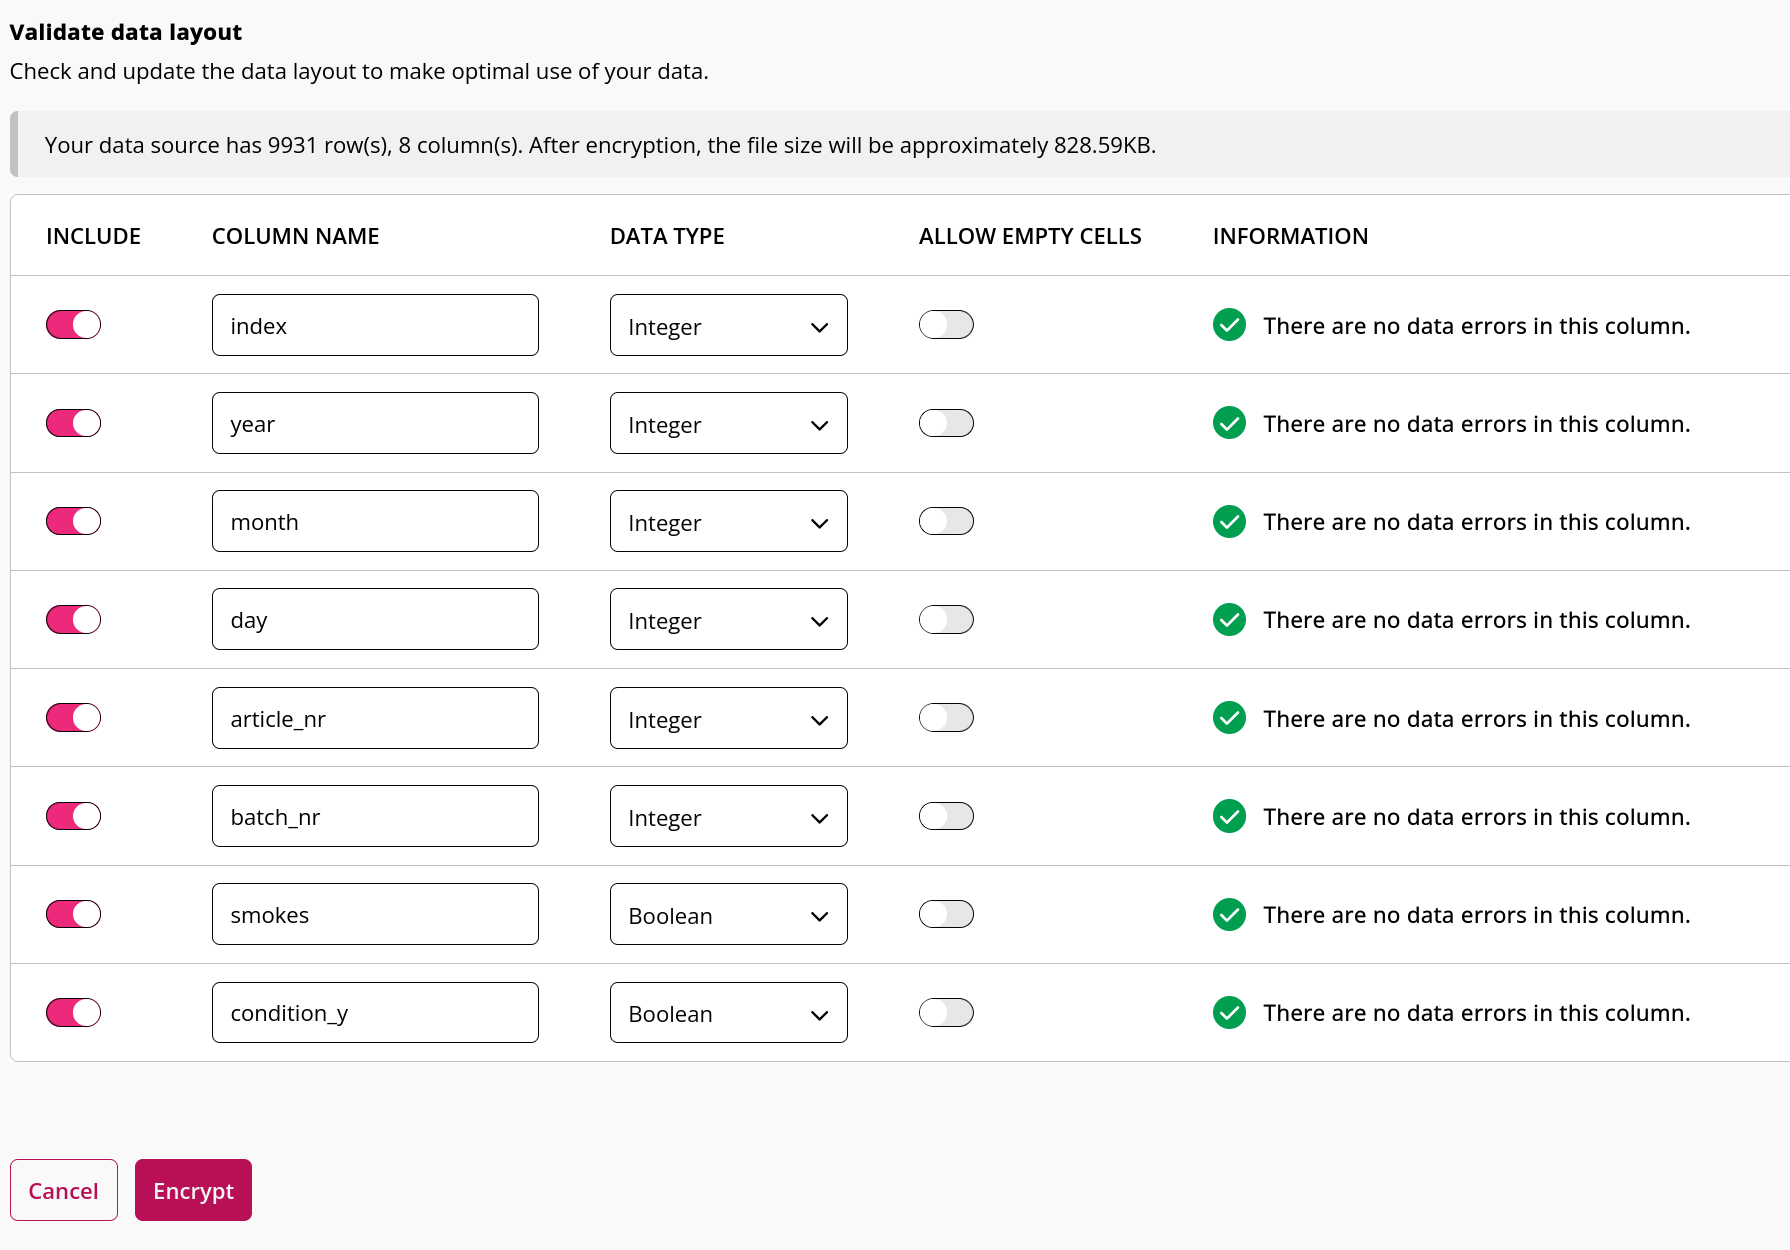Focus the day column name field
This screenshot has width=1790, height=1250.
[x=375, y=619]
